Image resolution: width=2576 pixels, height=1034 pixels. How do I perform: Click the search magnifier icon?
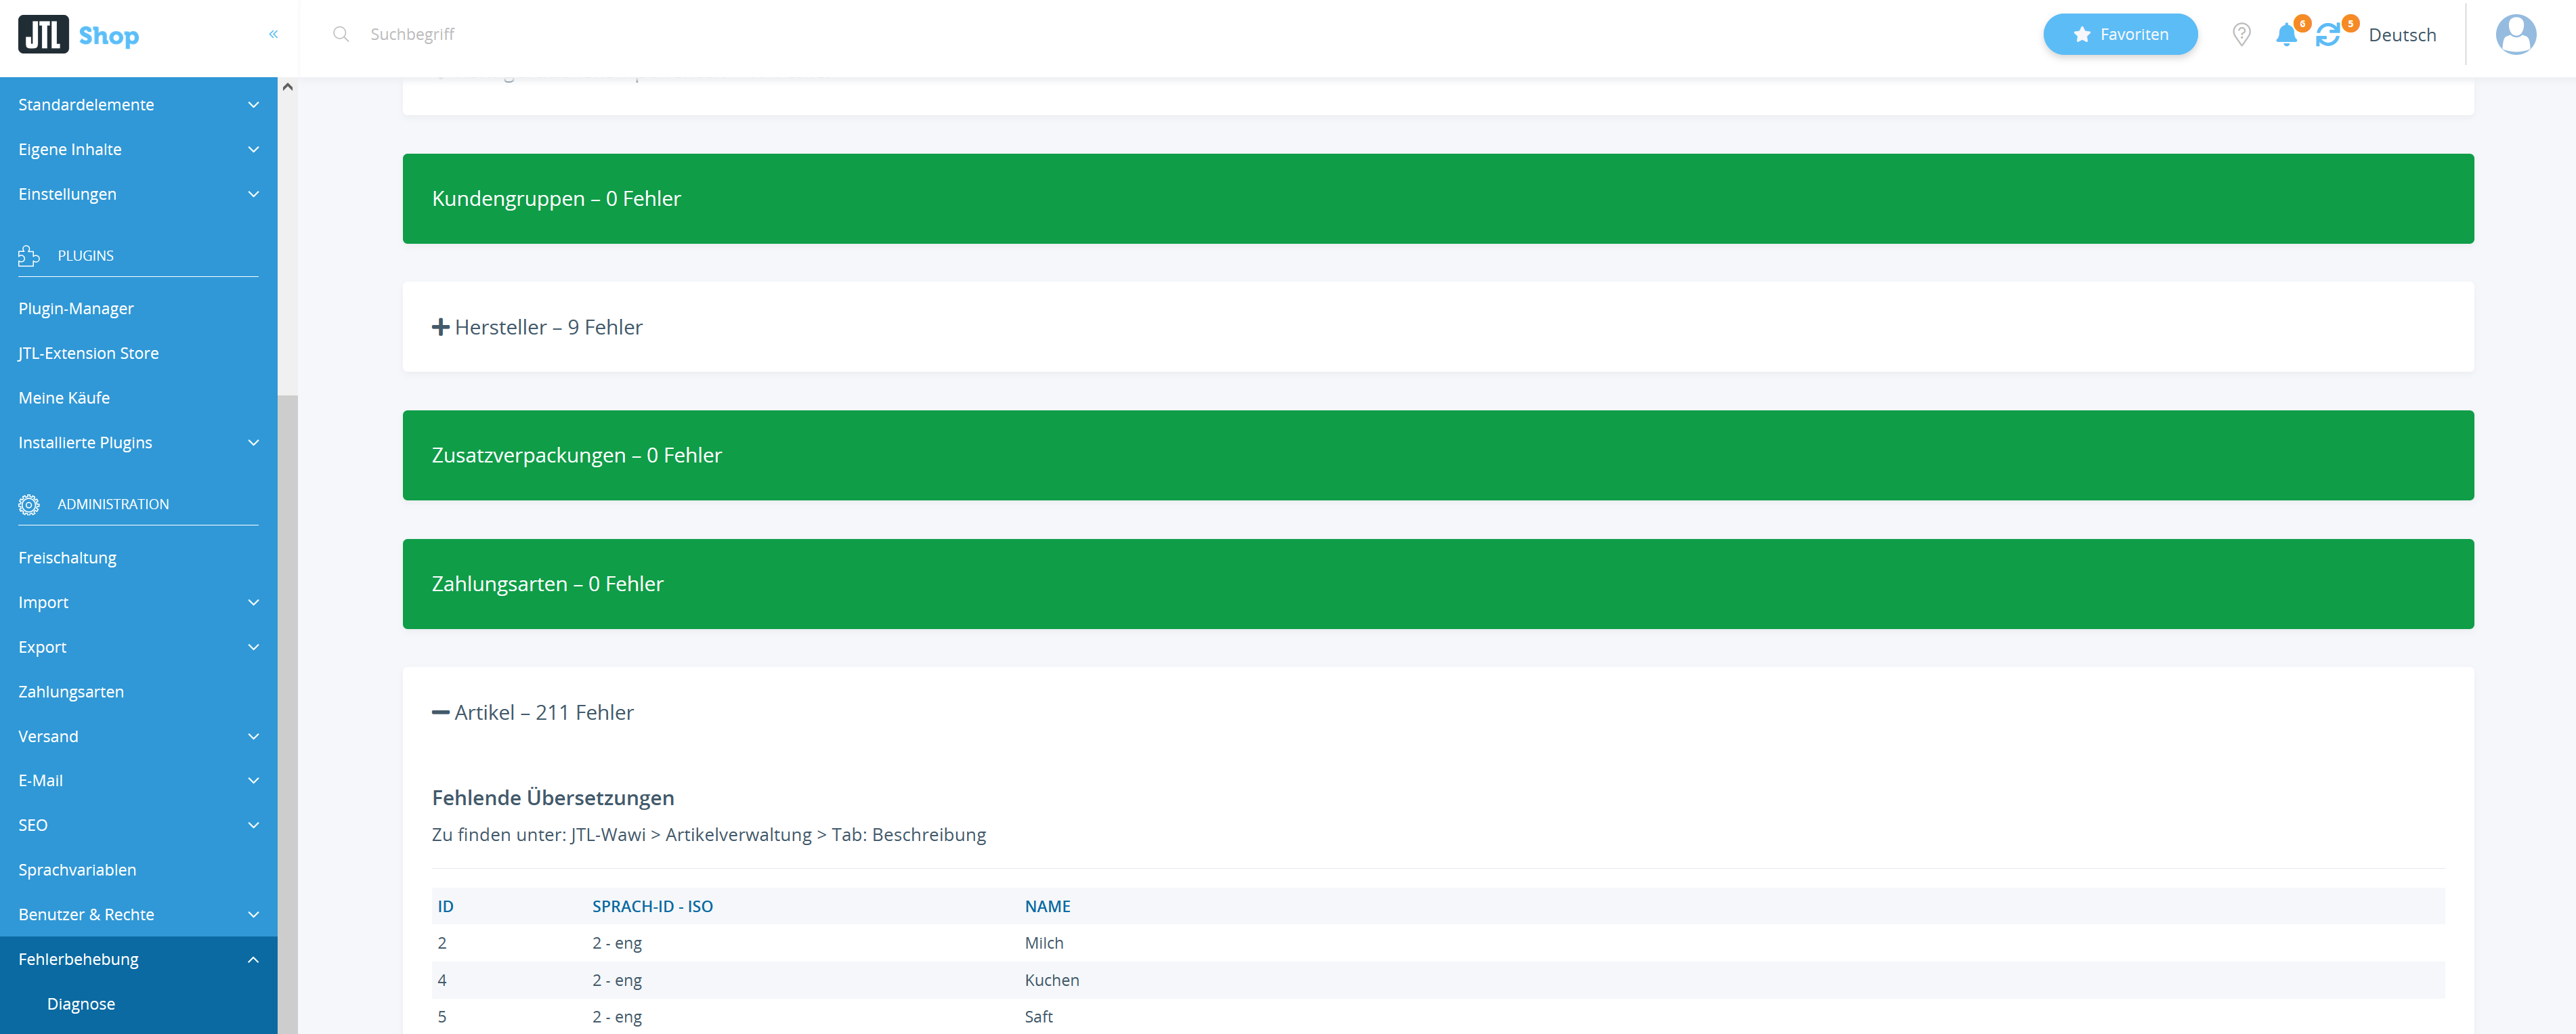point(341,34)
